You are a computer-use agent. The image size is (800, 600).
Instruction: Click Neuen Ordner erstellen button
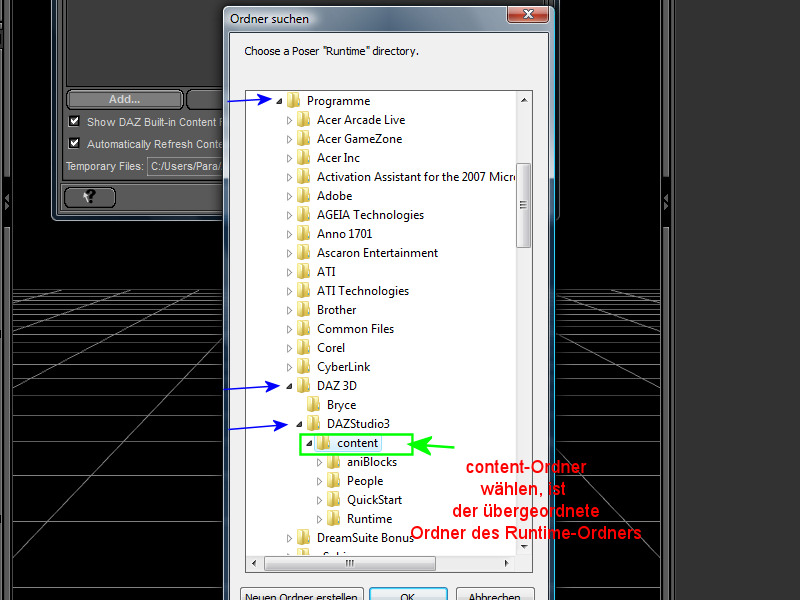pos(302,595)
